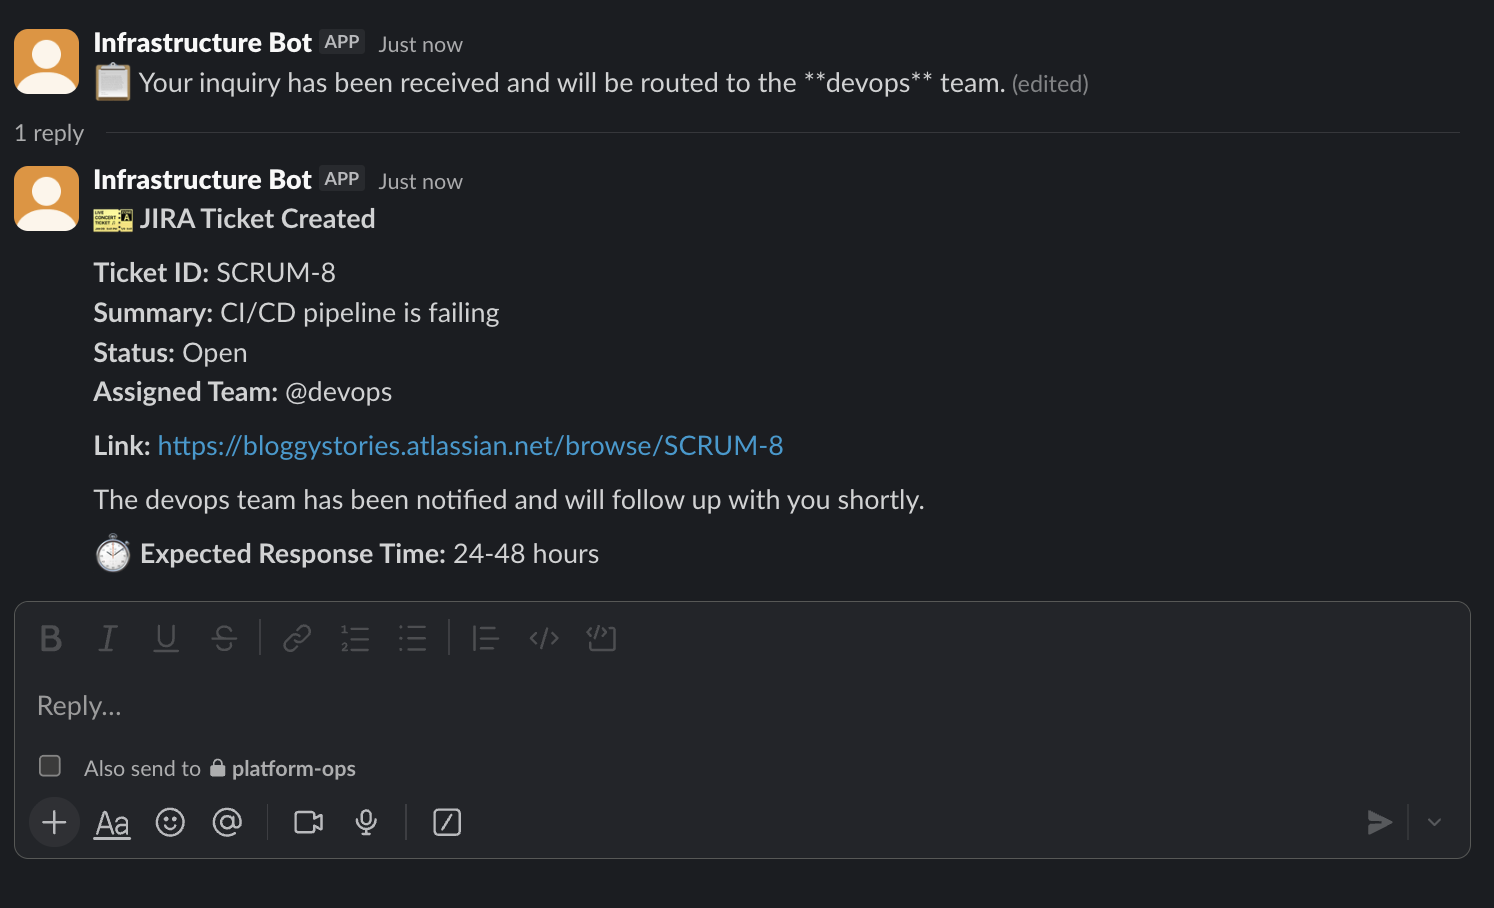Open the plus menu to attach files

54,822
